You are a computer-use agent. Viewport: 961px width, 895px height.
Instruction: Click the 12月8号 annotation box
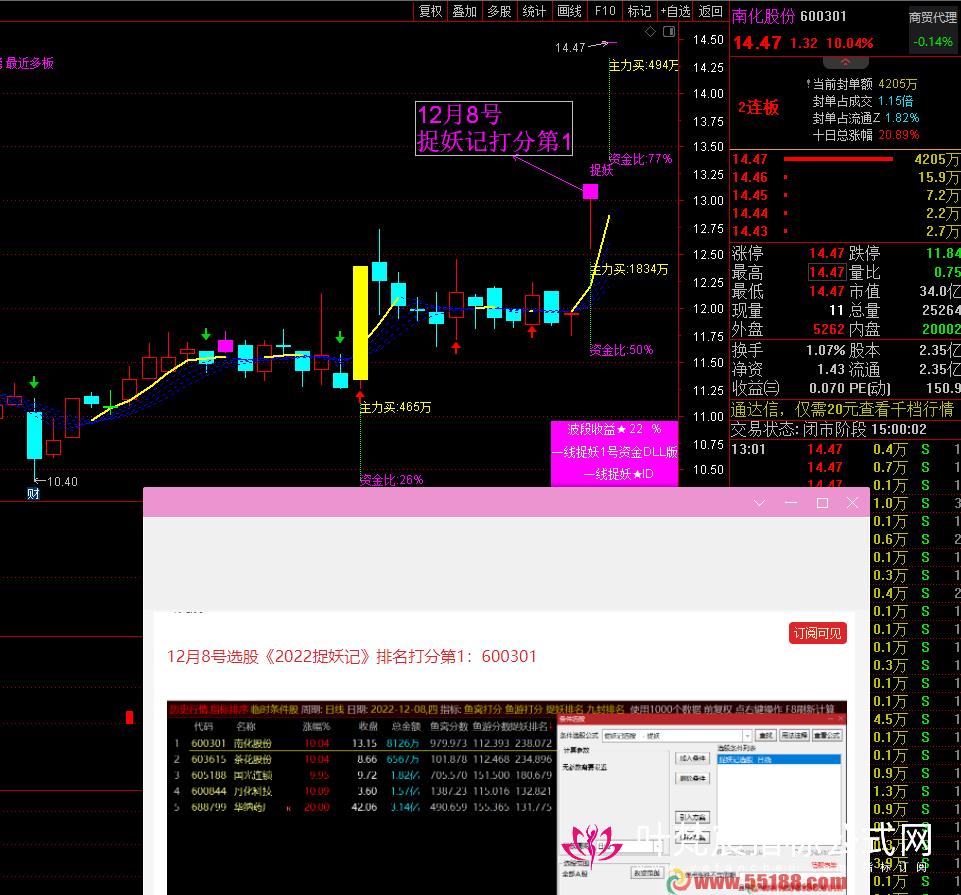coord(493,128)
